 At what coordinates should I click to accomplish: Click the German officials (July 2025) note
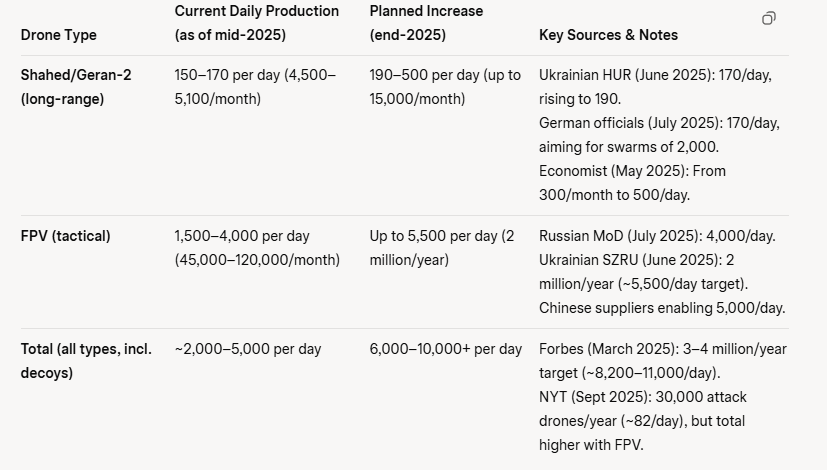coord(659,135)
